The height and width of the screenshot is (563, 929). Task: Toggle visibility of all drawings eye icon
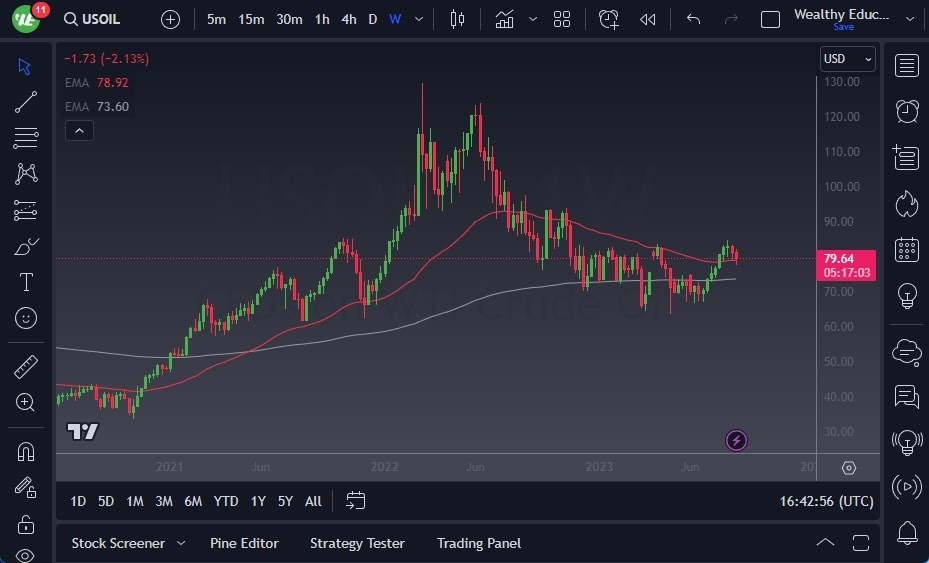[x=26, y=555]
